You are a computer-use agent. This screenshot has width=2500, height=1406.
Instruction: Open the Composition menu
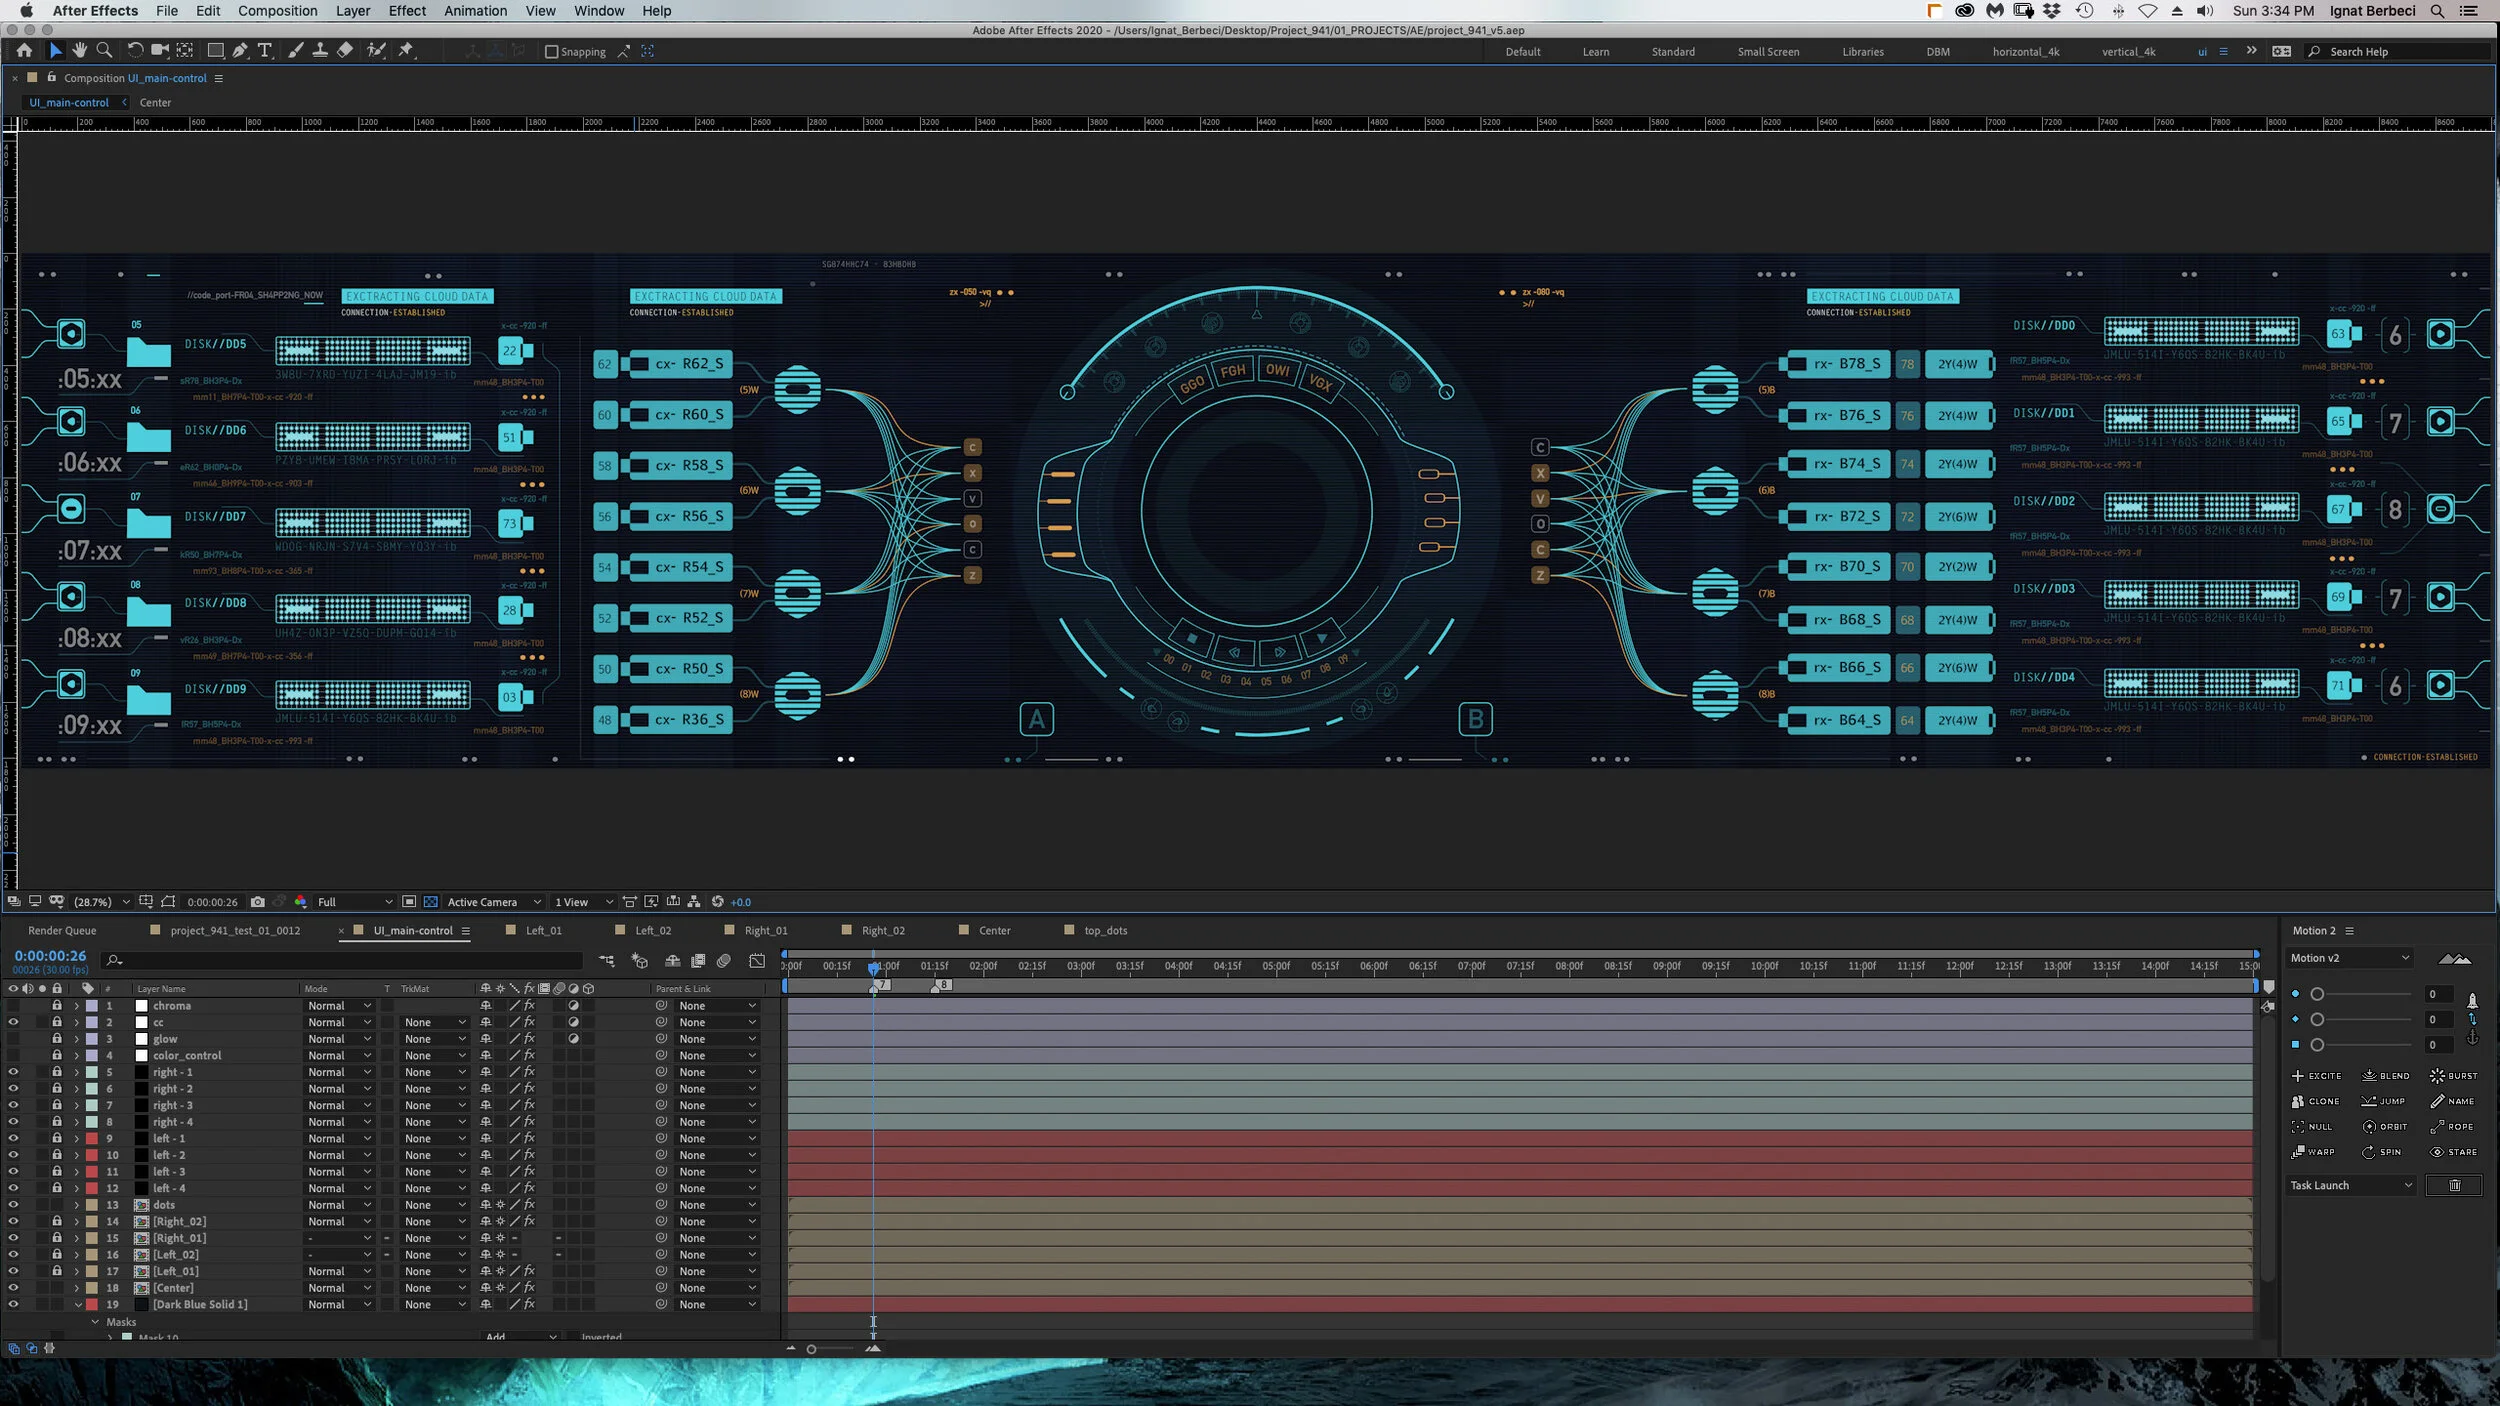click(277, 11)
